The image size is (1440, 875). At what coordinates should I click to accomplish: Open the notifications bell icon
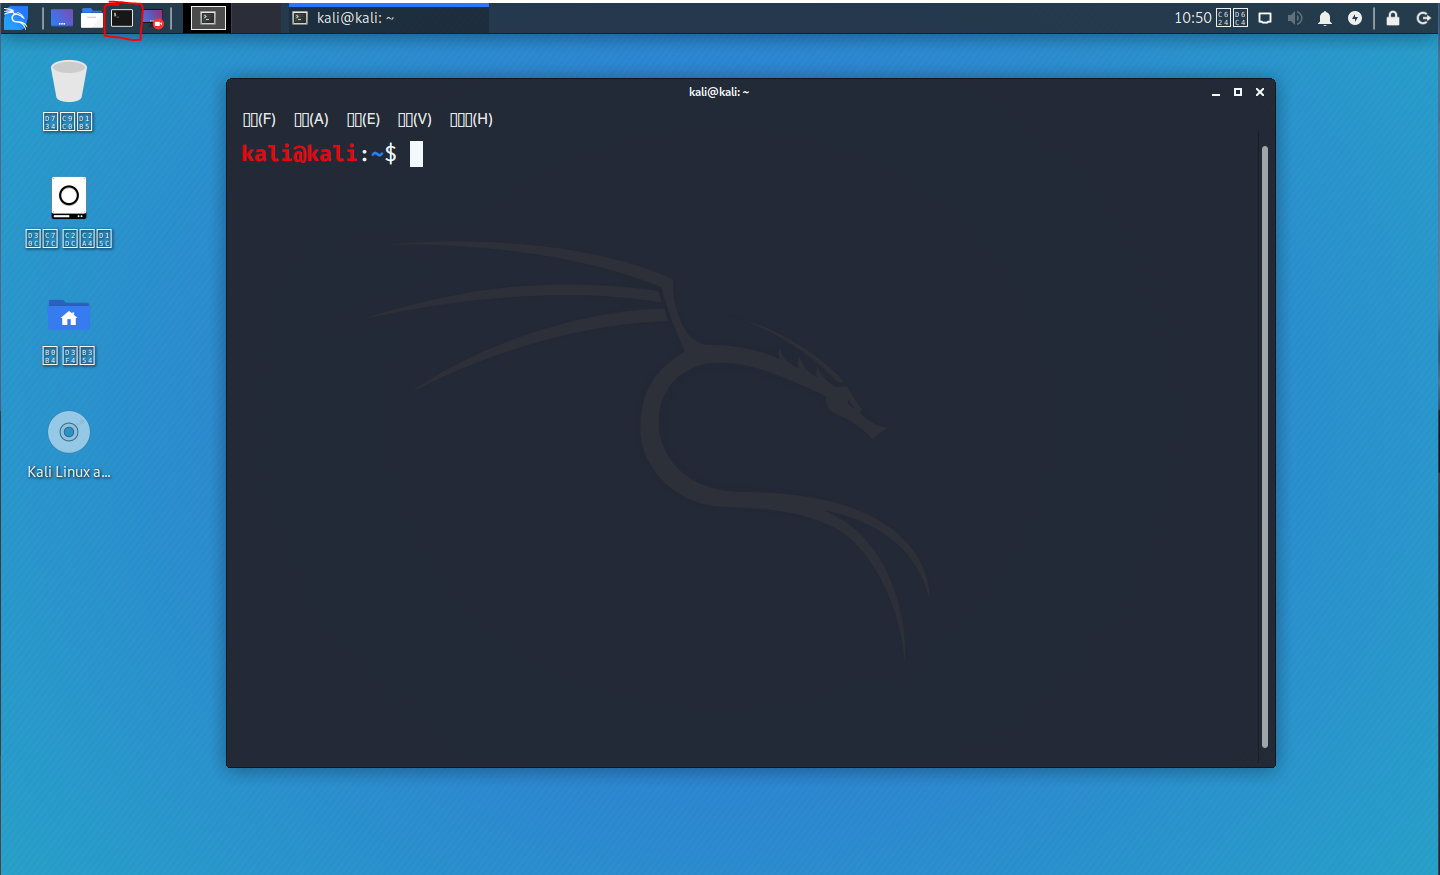tap(1325, 18)
